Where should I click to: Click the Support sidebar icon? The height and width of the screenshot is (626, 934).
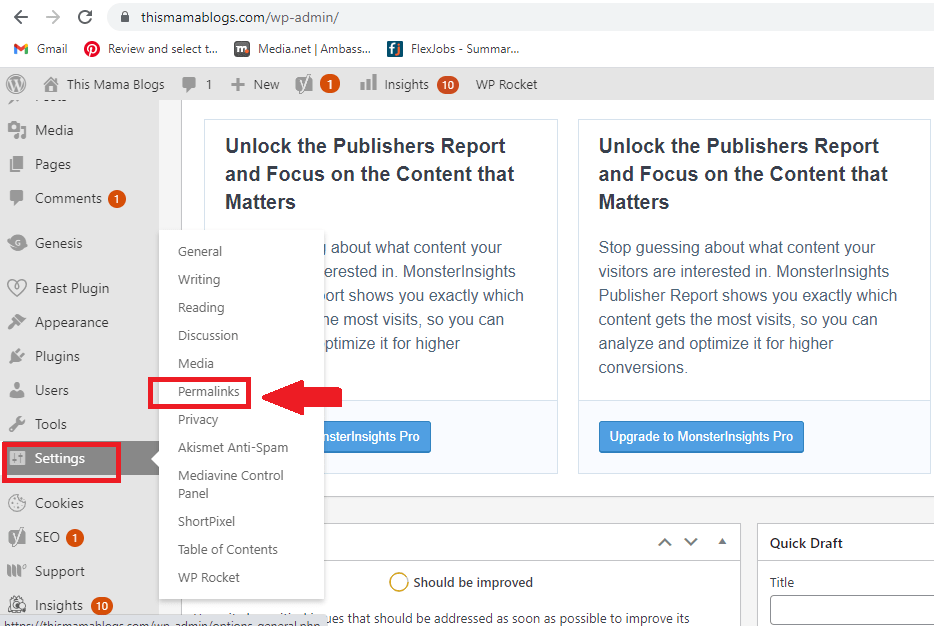[x=16, y=571]
